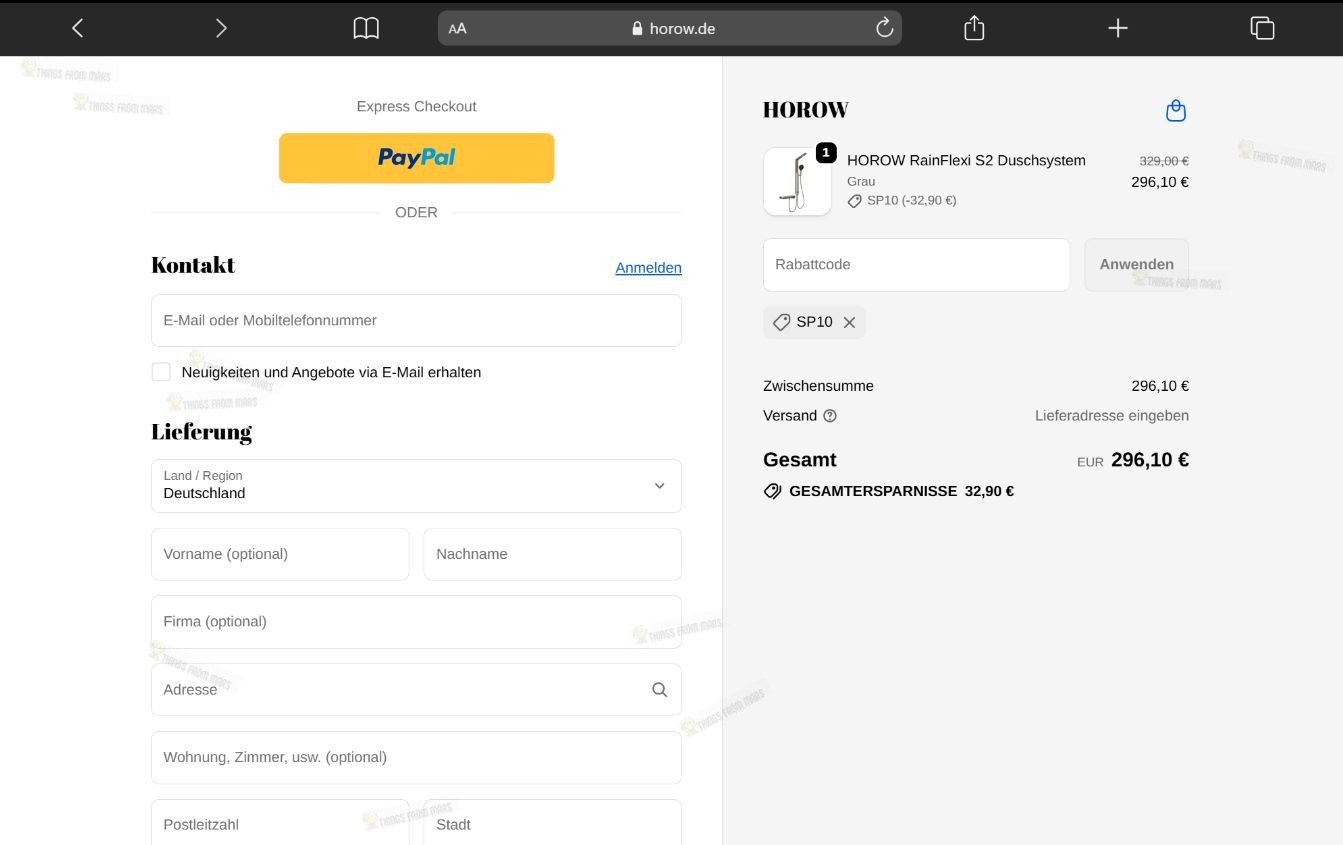Pay with PayPal express checkout
Image resolution: width=1343 pixels, height=845 pixels.
coord(416,158)
